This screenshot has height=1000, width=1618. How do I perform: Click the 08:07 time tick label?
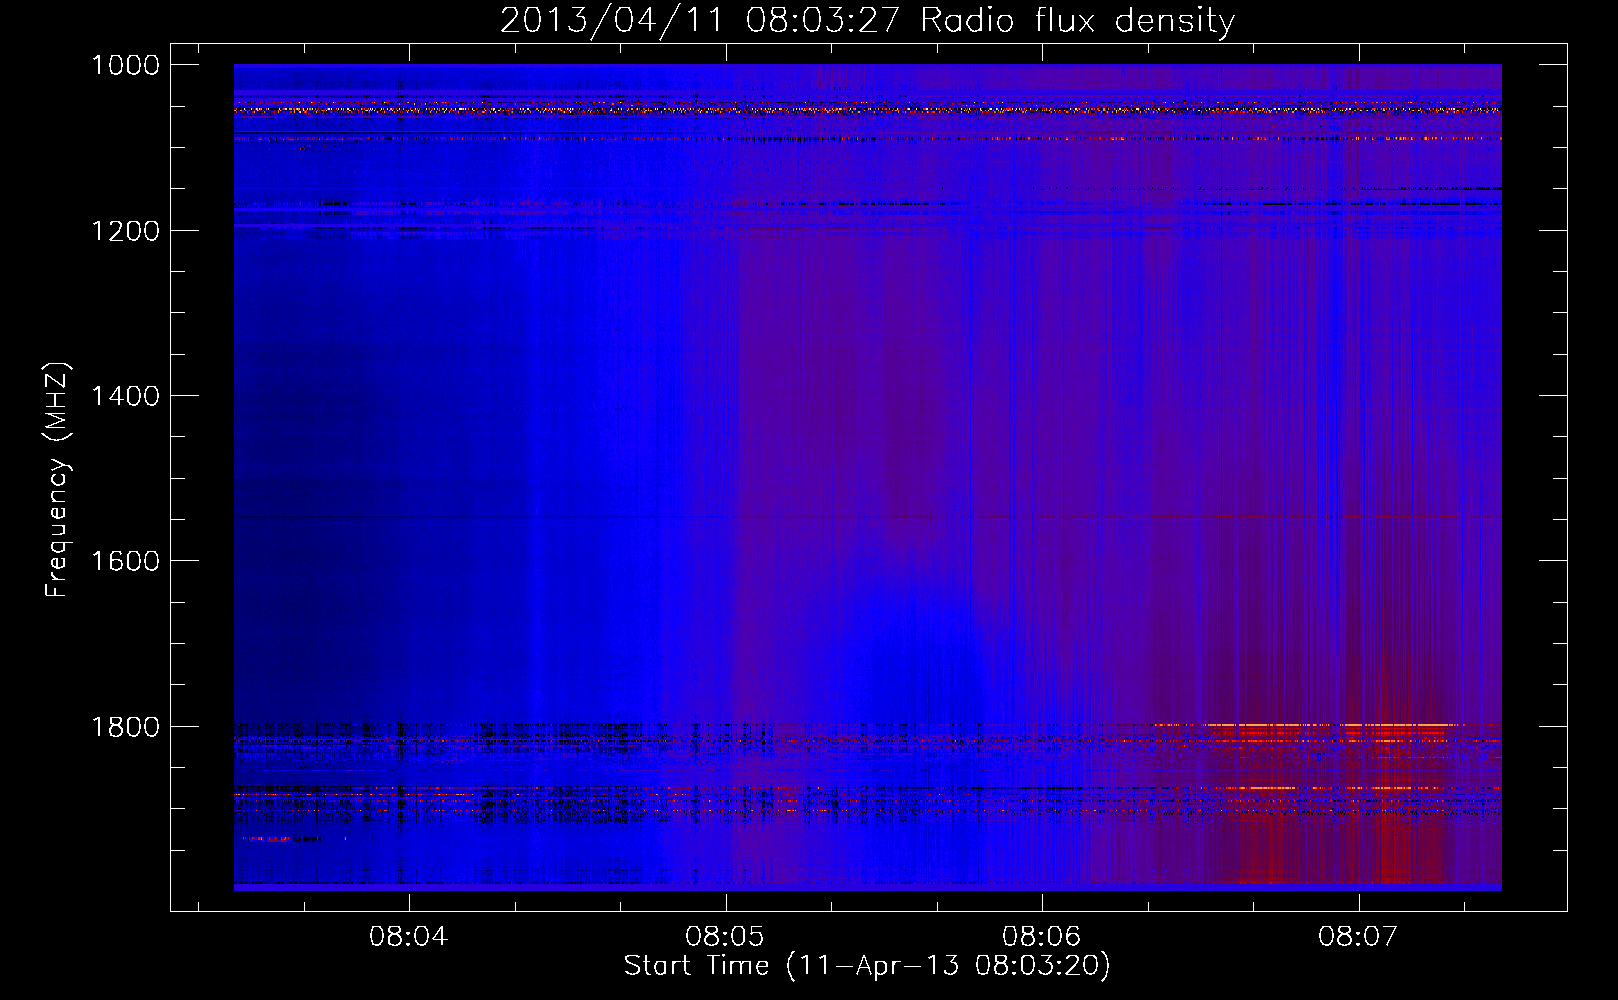tap(1358, 937)
